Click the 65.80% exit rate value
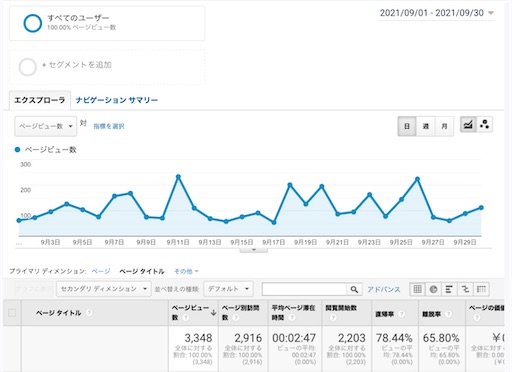Image resolution: width=512 pixels, height=372 pixels. click(441, 338)
